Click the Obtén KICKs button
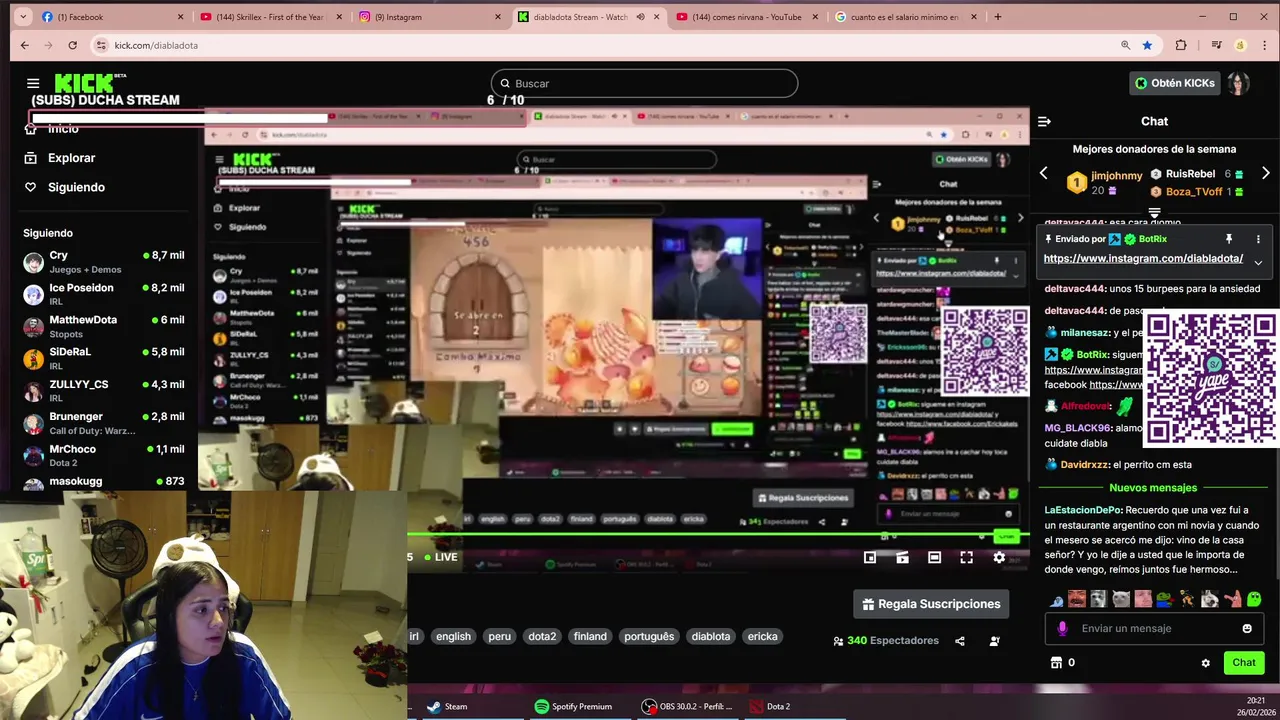This screenshot has width=1280, height=720. click(1174, 83)
